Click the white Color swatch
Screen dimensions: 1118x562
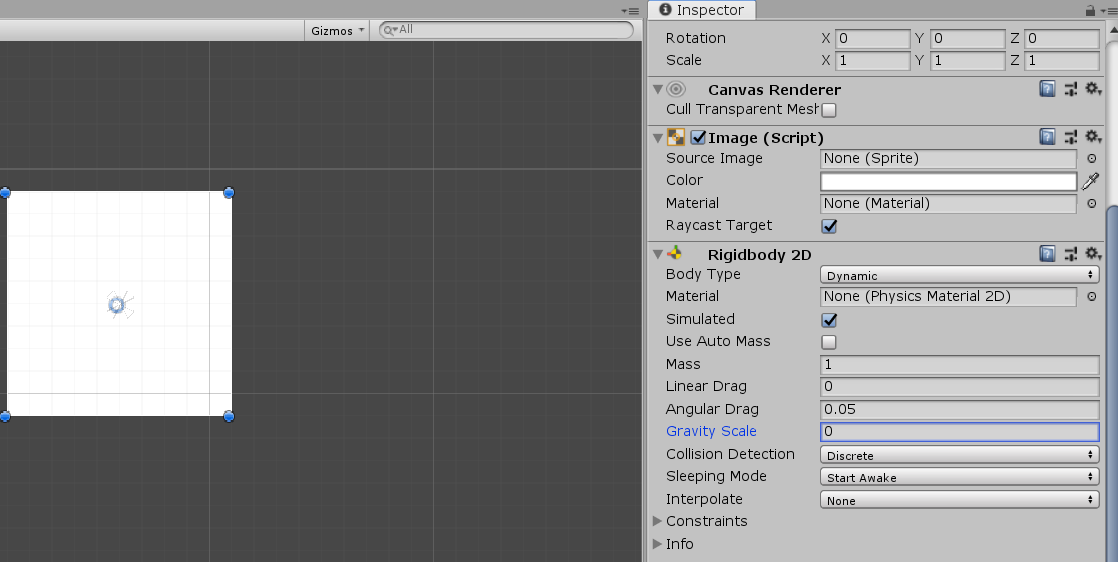click(x=948, y=181)
